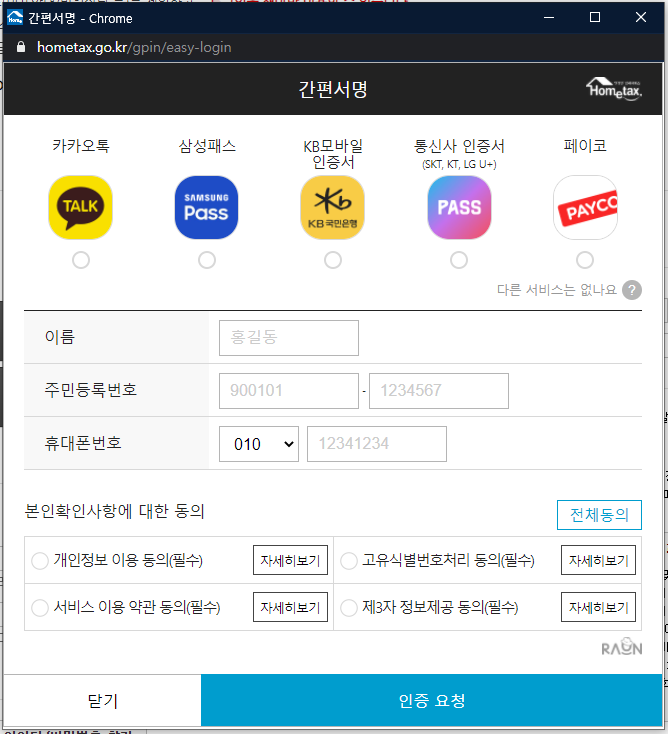Open the 010 phone prefix dropdown
Image resolution: width=668 pixels, height=734 pixels.
pyautogui.click(x=259, y=444)
